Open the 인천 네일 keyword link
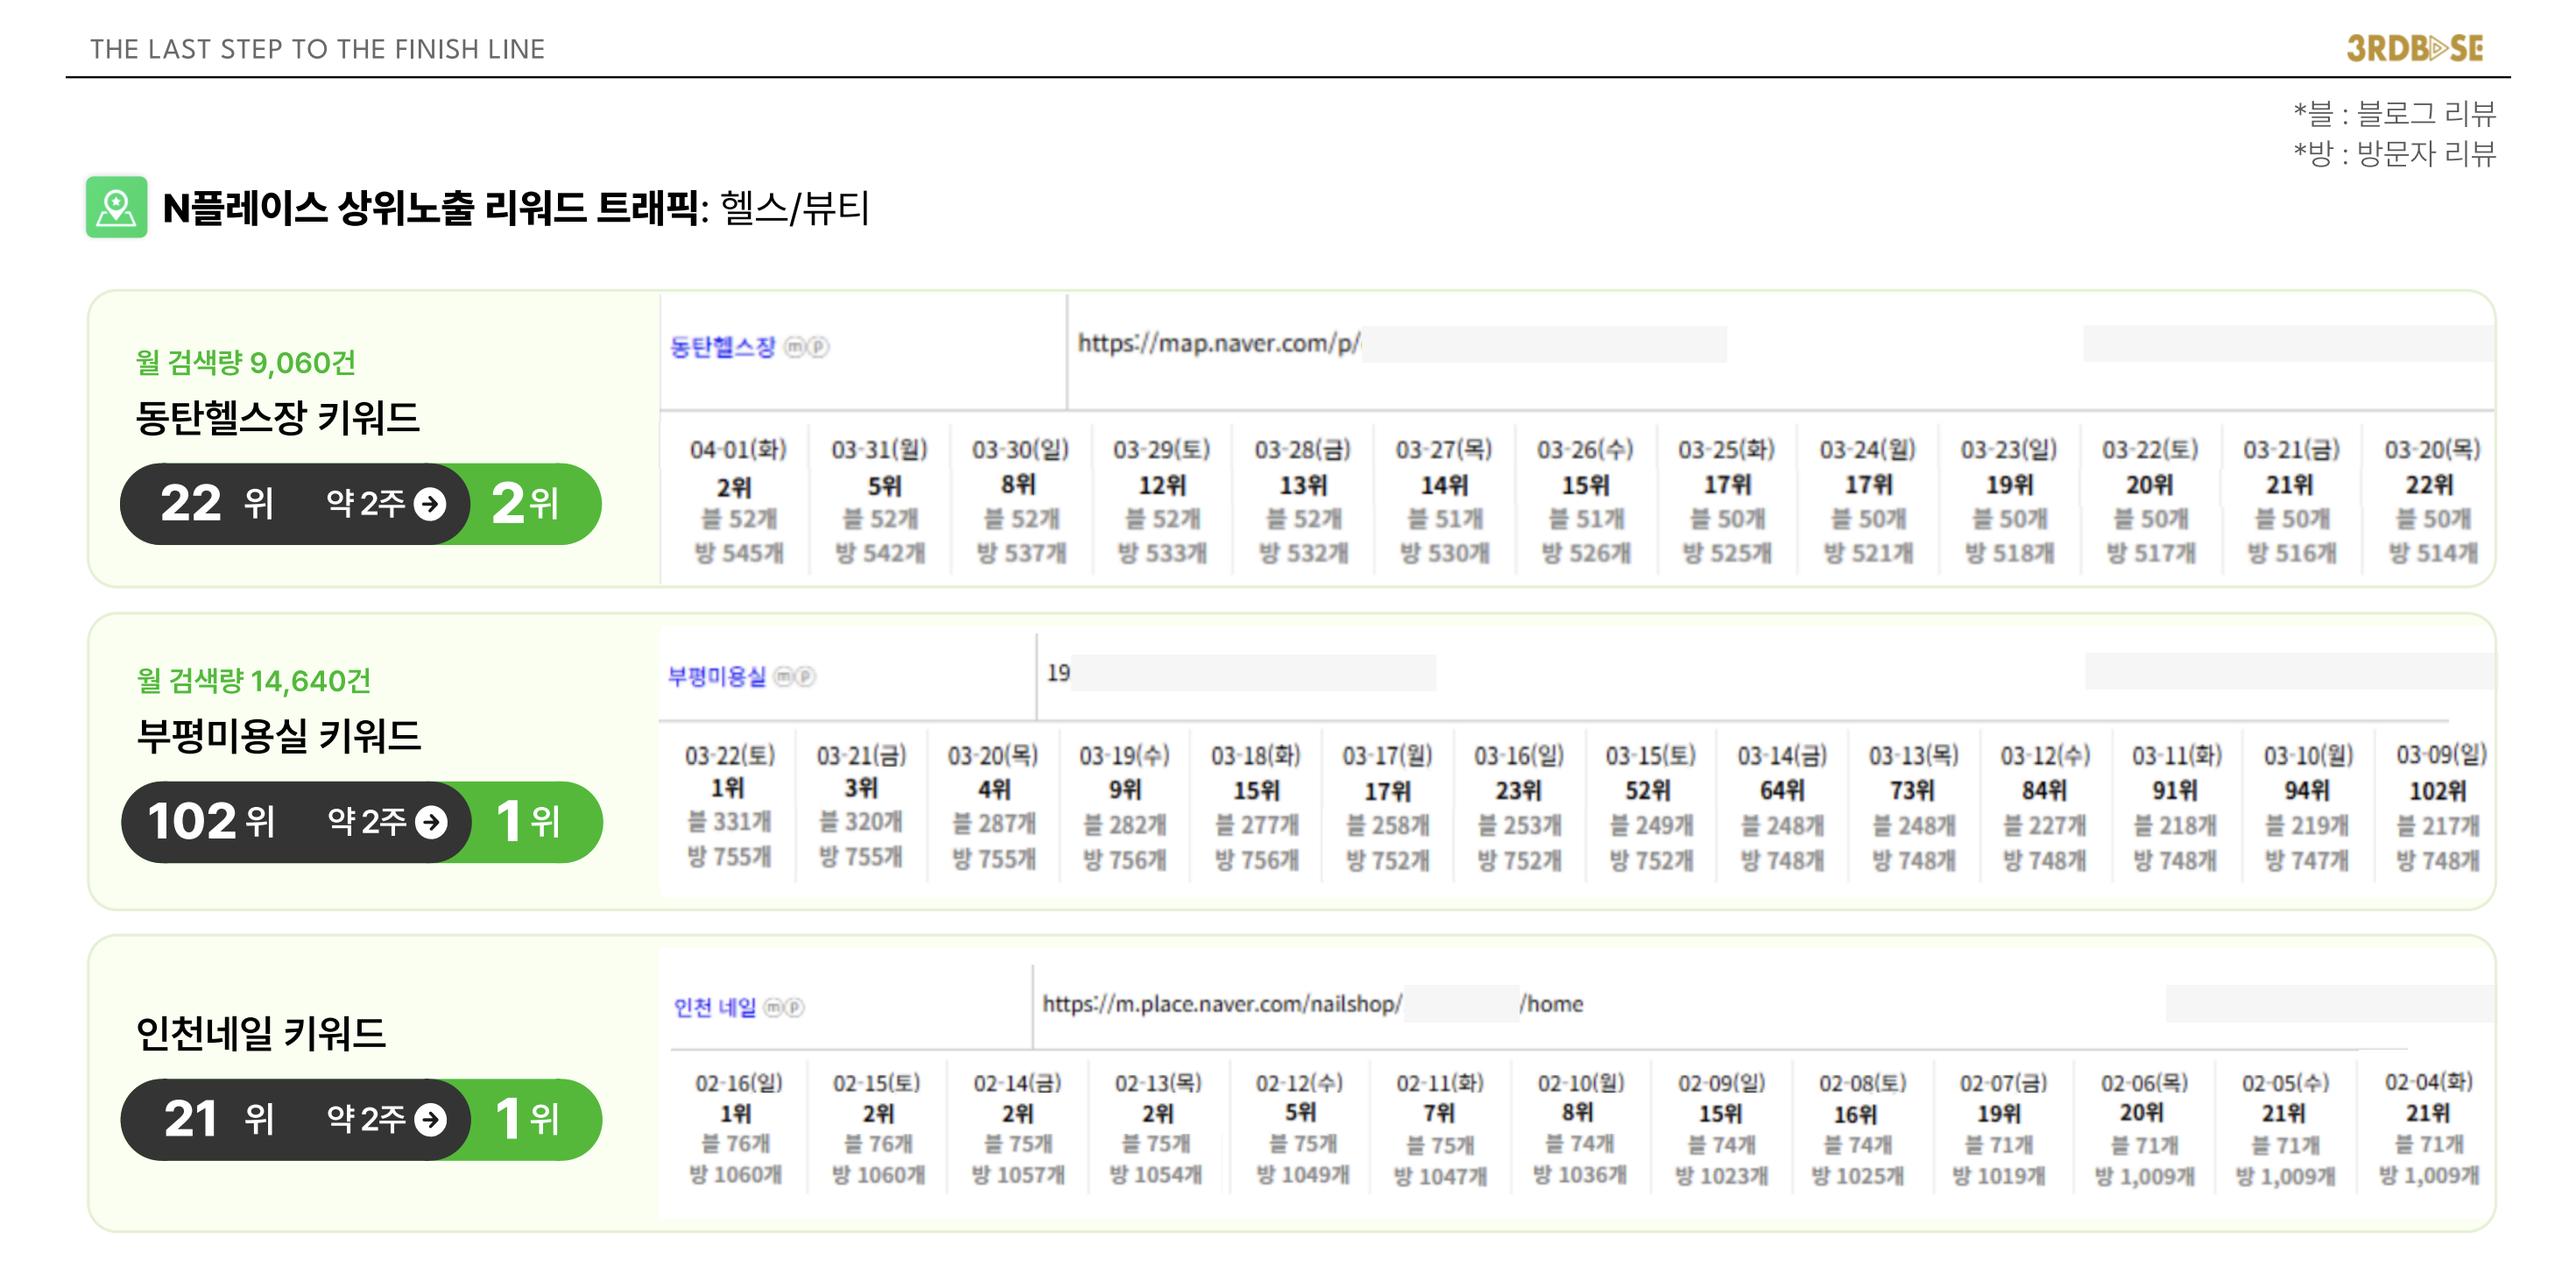The width and height of the screenshot is (2576, 1281). pos(715,1007)
